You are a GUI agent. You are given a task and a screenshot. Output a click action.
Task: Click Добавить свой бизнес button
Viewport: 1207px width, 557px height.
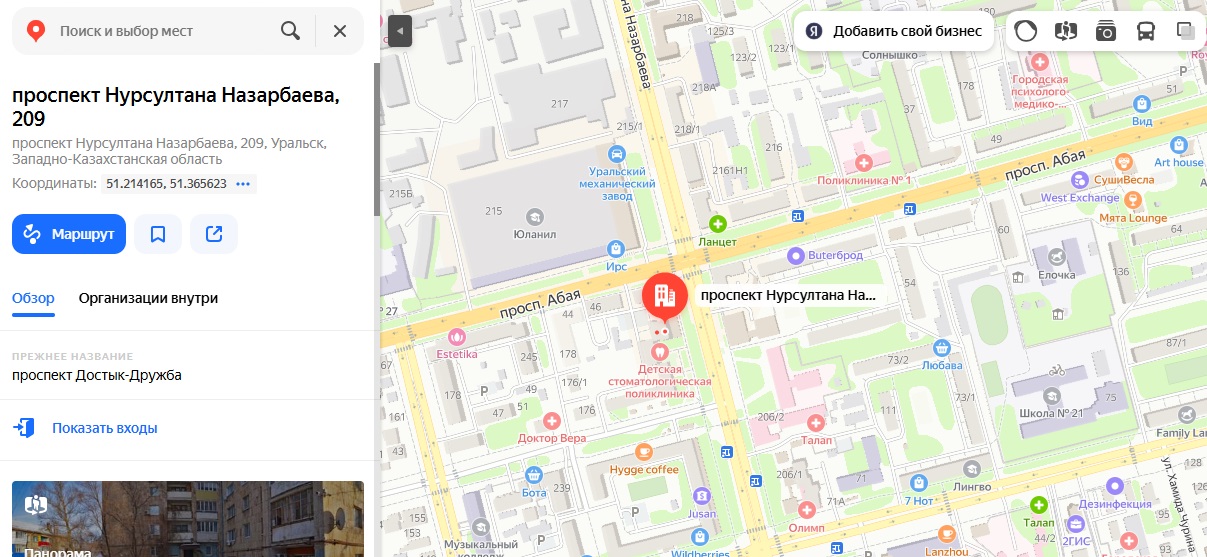click(894, 31)
